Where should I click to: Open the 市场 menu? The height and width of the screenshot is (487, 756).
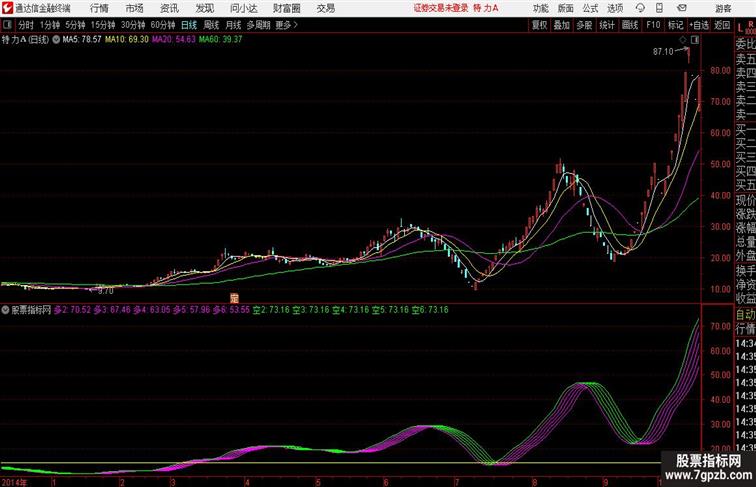click(x=134, y=8)
